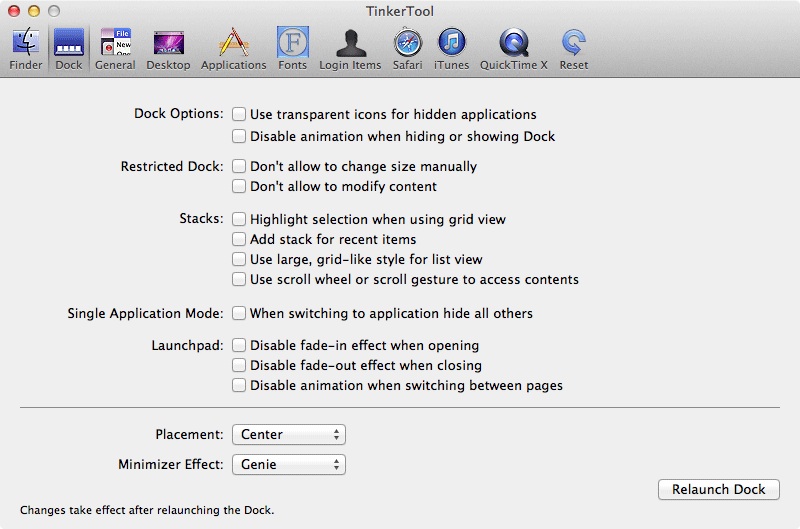Click the 'Restricted Dock:' section label
The image size is (800, 529).
pos(172,166)
